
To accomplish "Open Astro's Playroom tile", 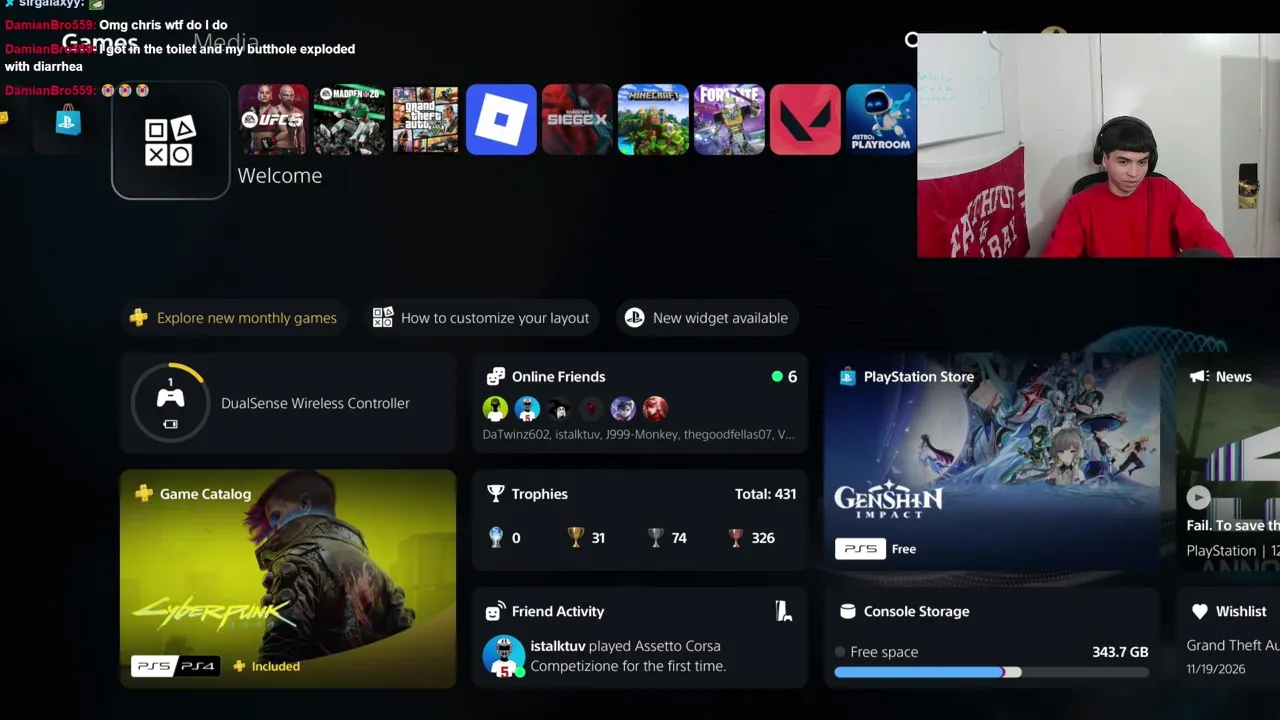I will [881, 120].
